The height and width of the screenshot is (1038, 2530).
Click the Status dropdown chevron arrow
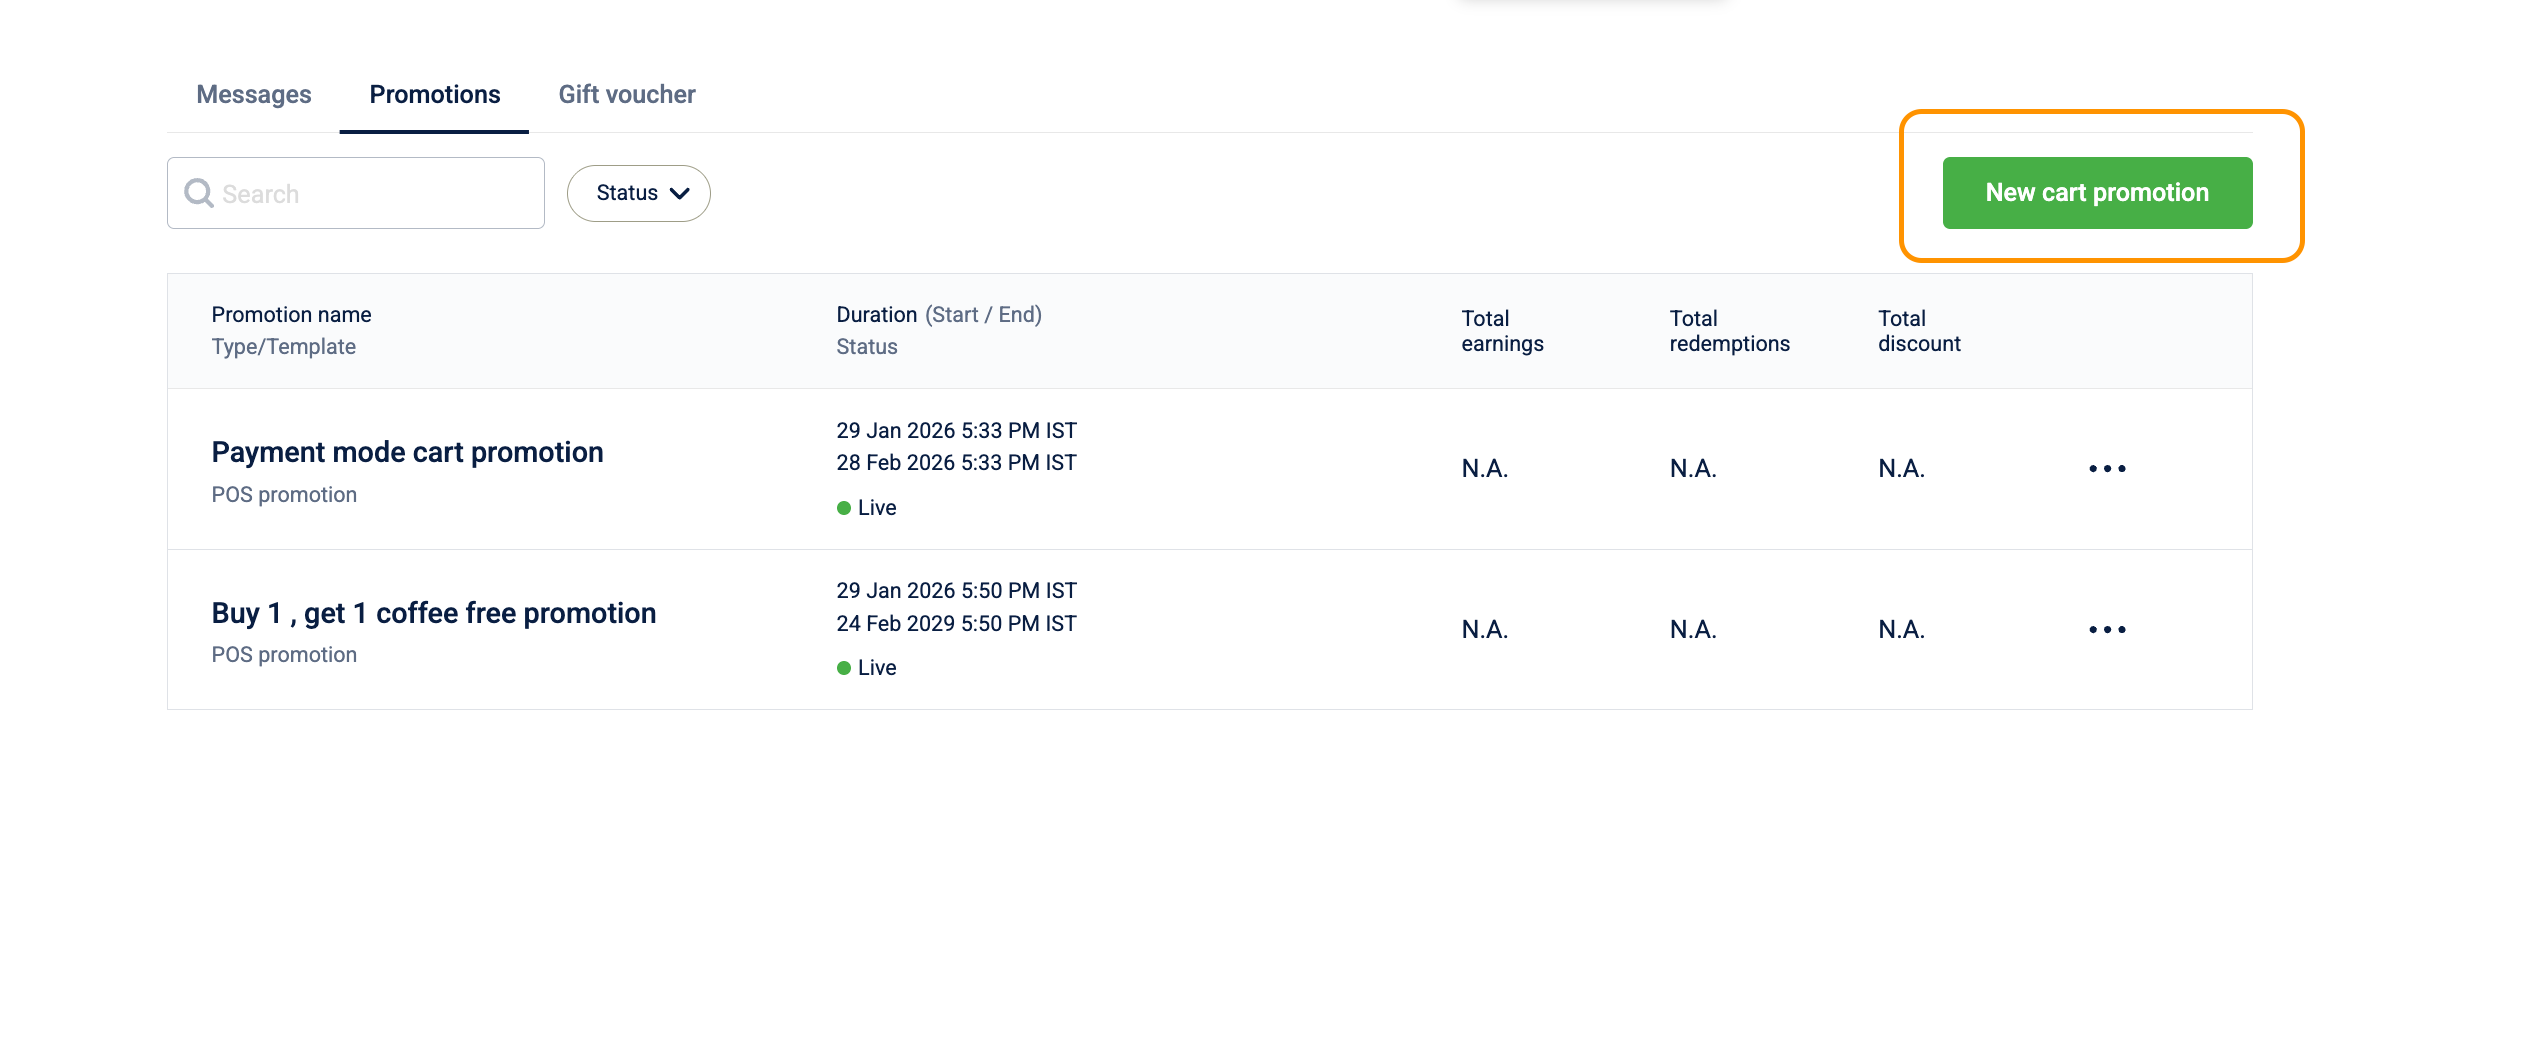pos(680,194)
